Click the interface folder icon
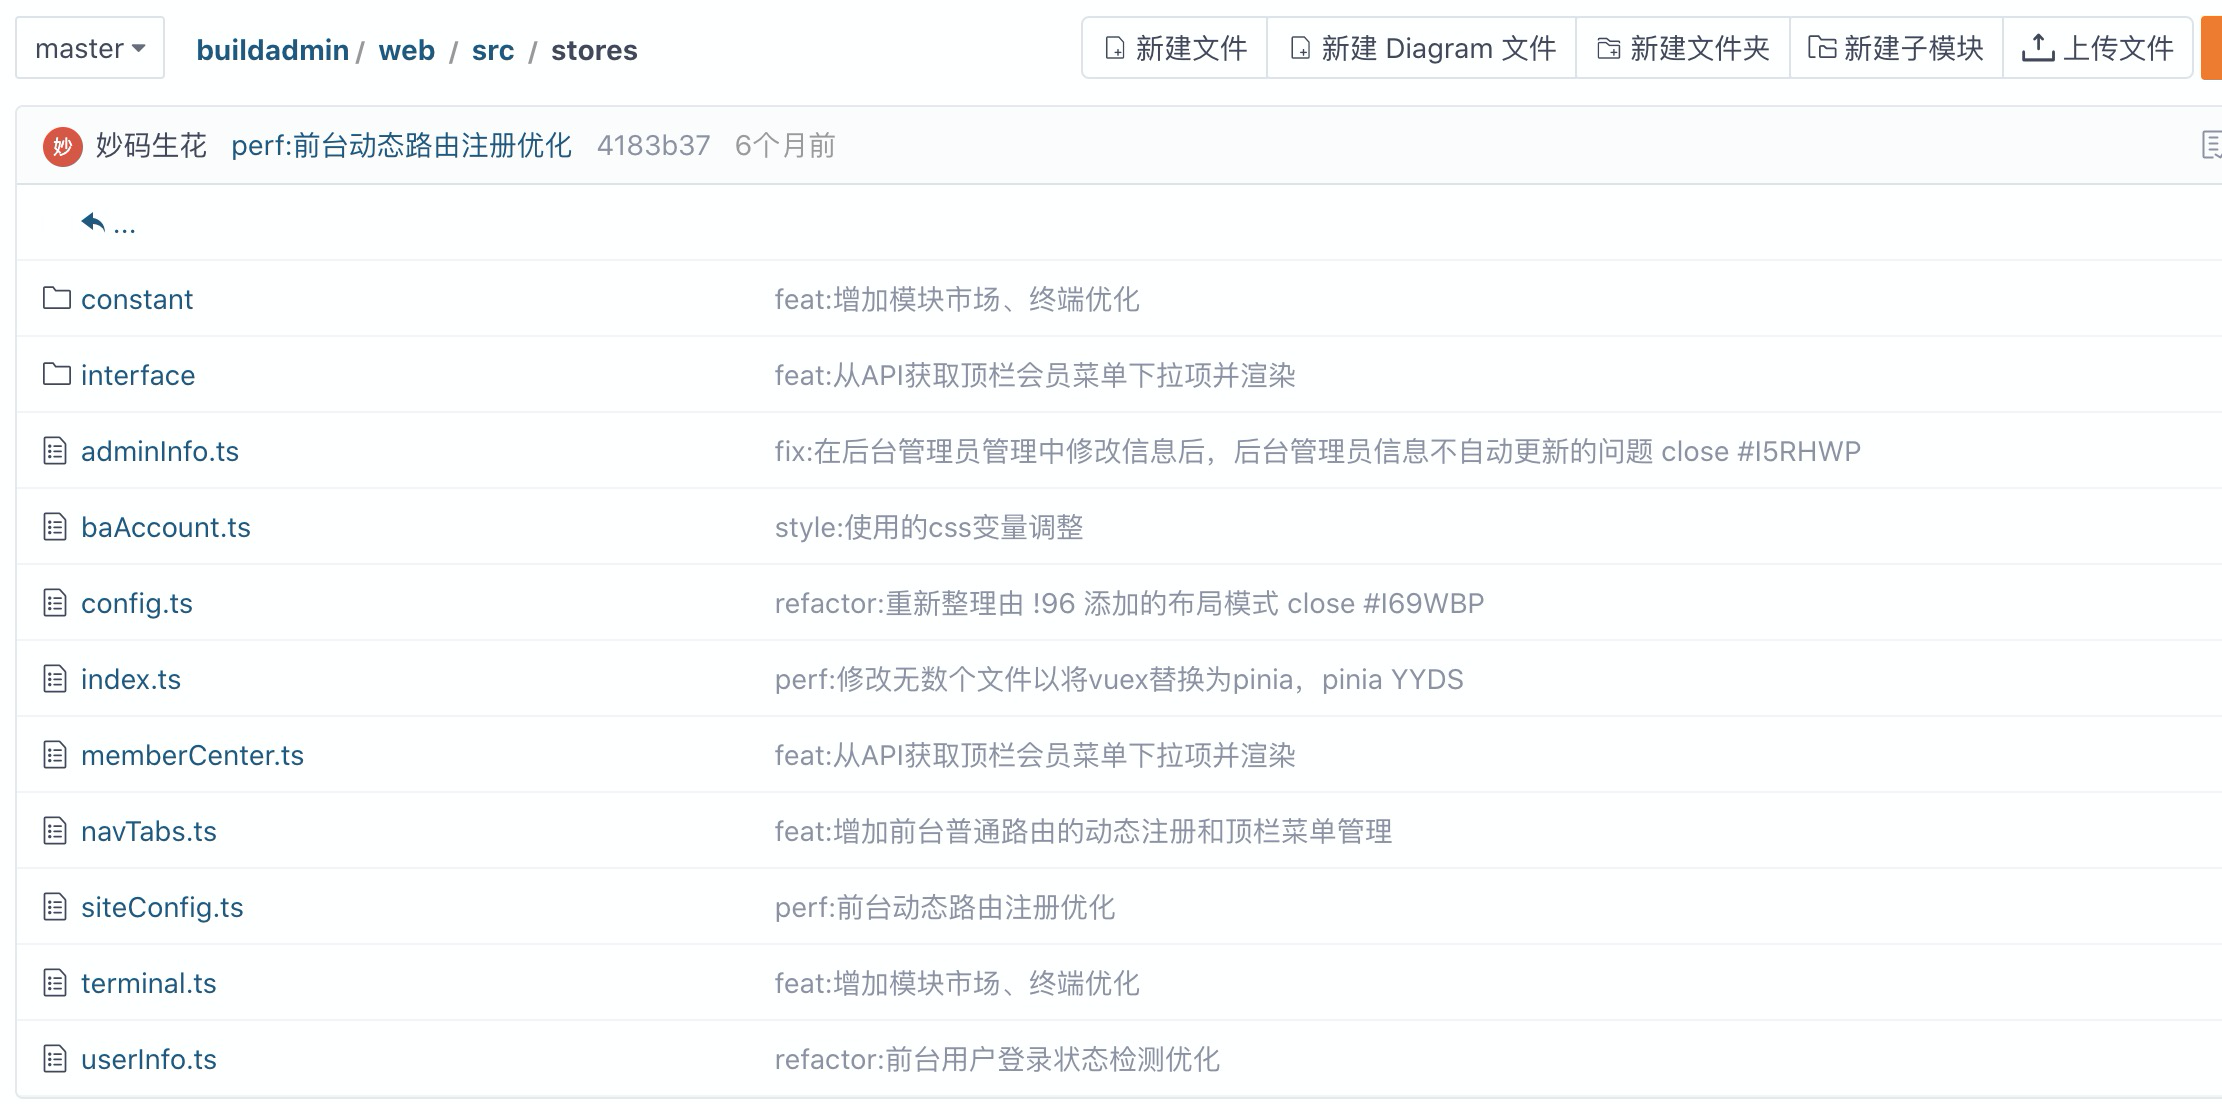The height and width of the screenshot is (1104, 2222). click(57, 374)
